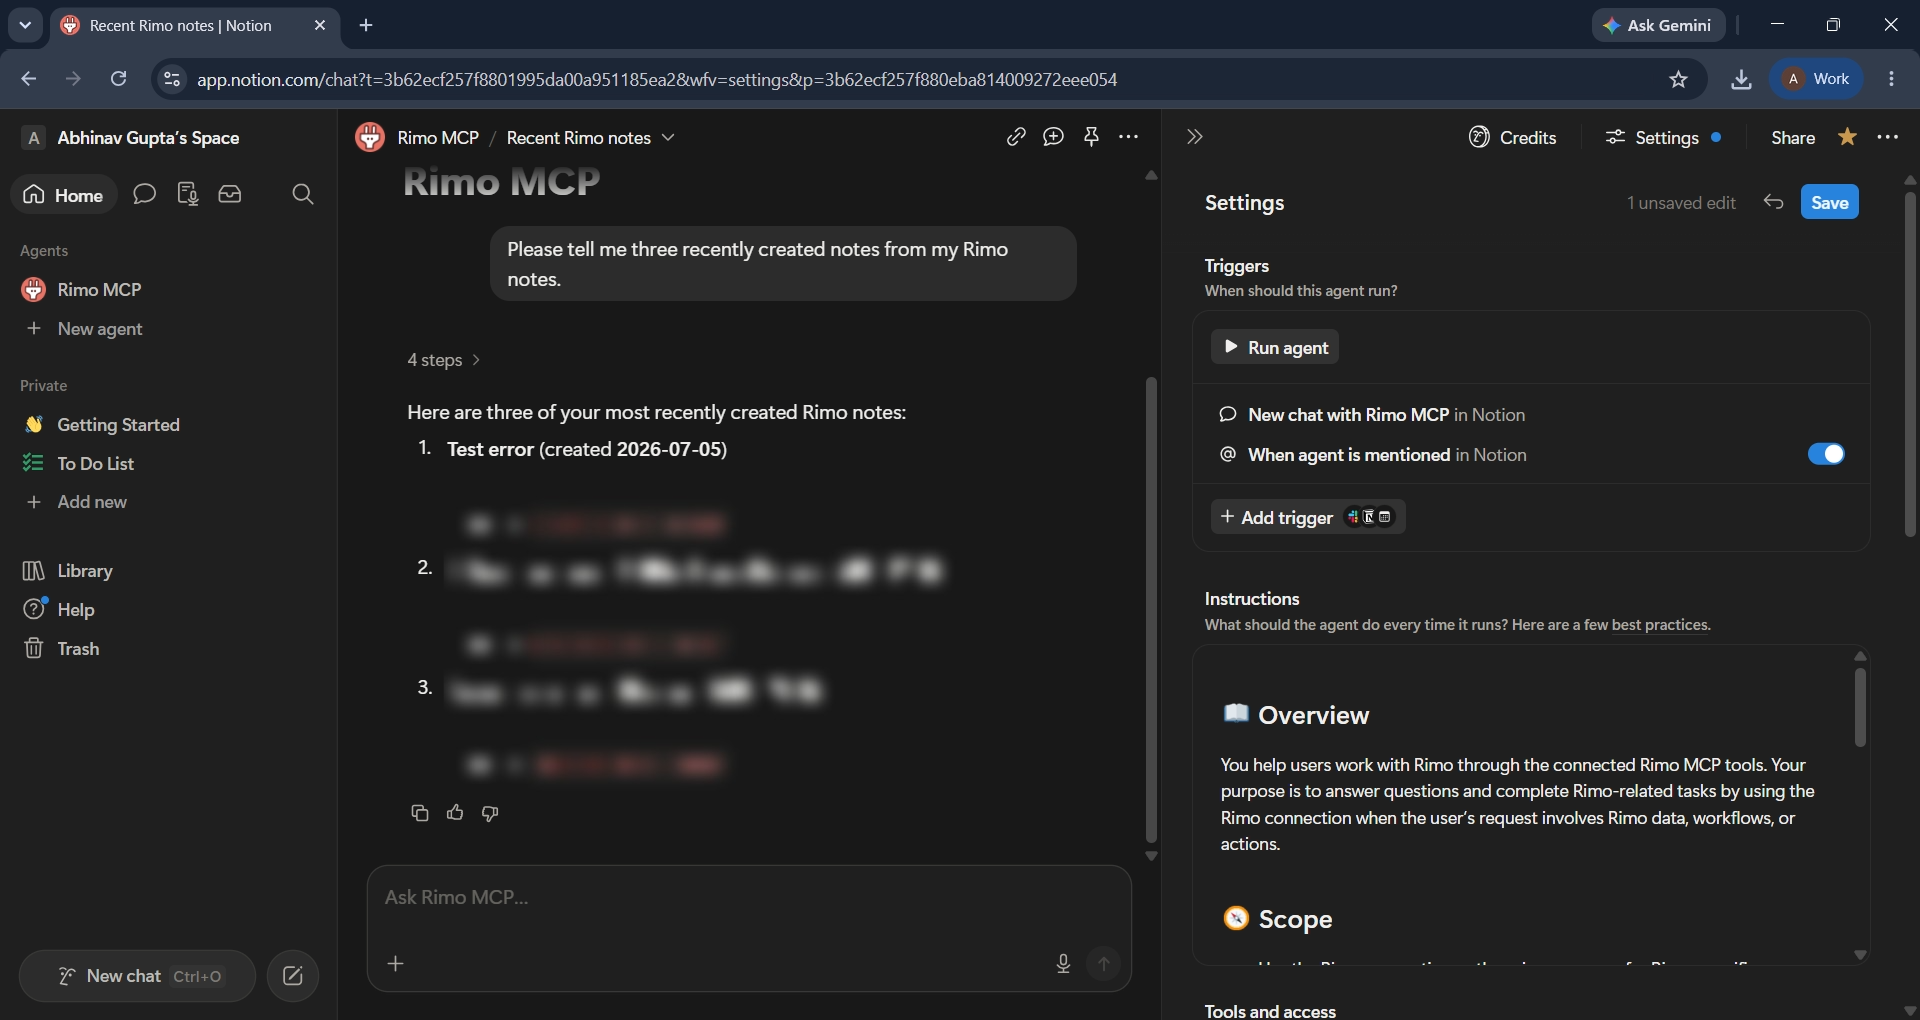Save the agent settings
This screenshot has height=1020, width=1920.
[x=1829, y=202]
